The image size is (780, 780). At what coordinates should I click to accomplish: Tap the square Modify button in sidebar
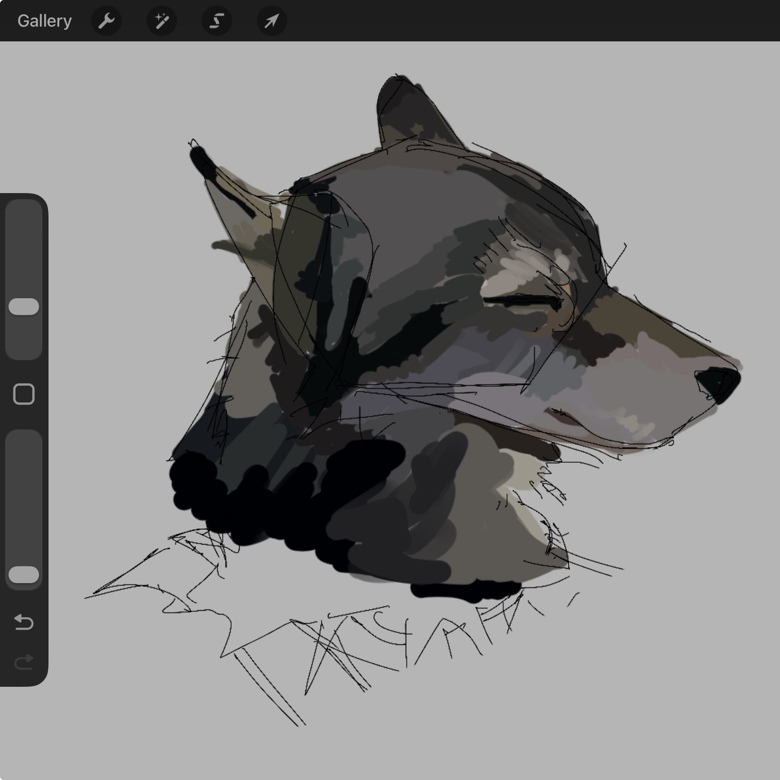point(24,394)
